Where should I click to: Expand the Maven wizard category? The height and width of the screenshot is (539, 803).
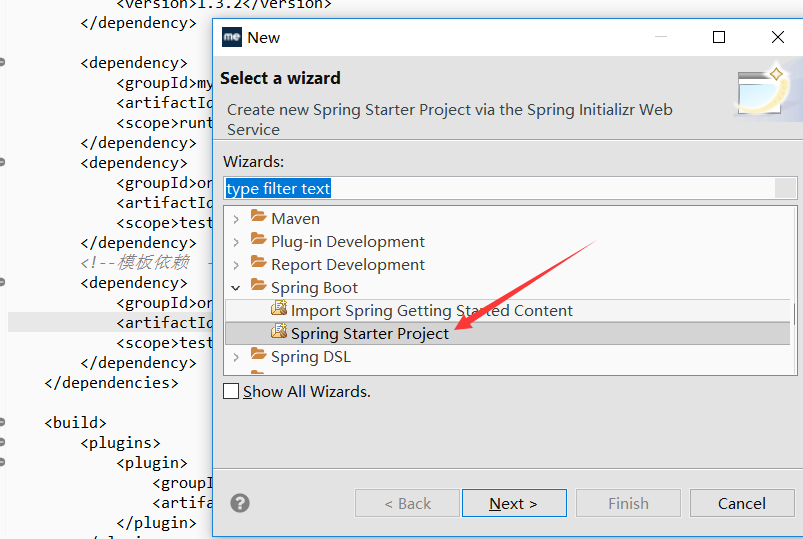(236, 219)
